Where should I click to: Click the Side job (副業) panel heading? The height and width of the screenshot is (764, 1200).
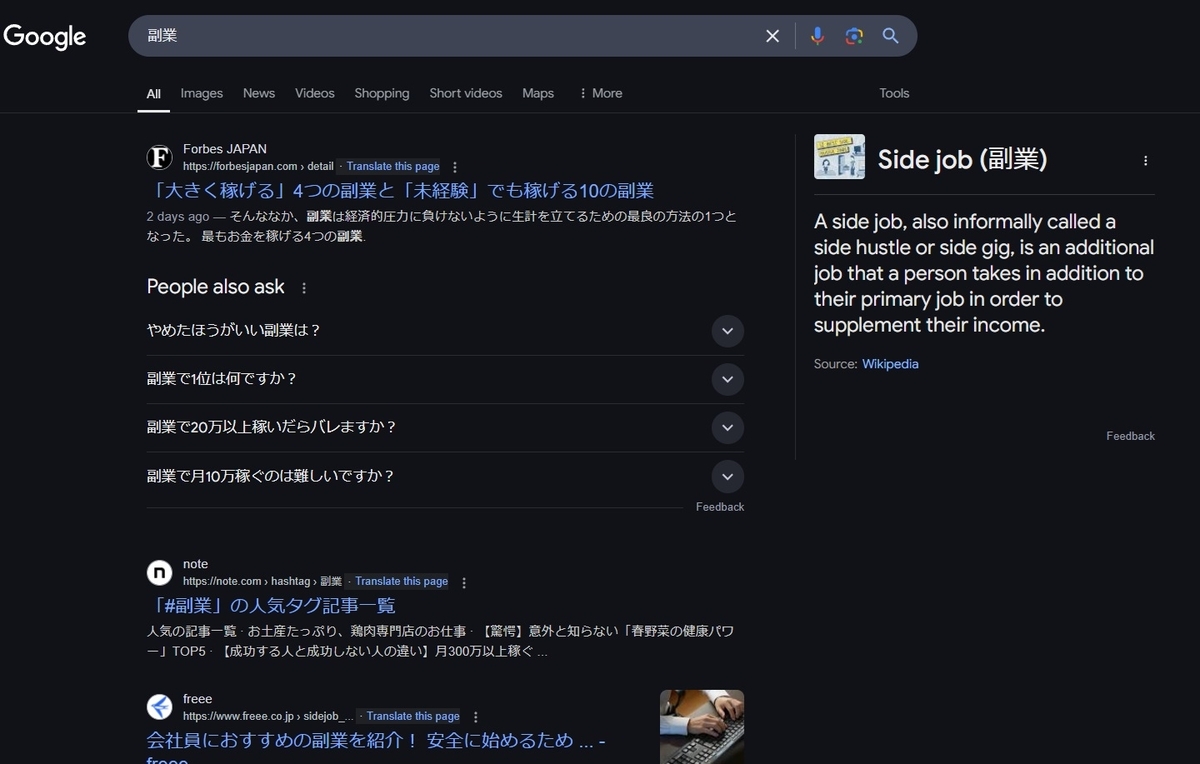point(962,159)
